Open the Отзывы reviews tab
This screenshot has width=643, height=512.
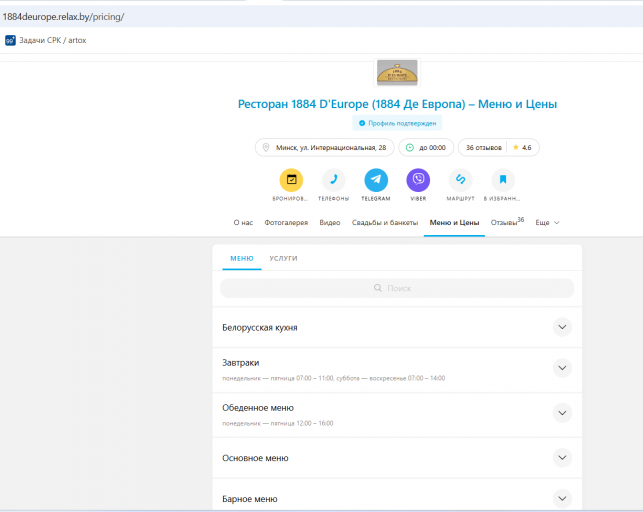[507, 222]
